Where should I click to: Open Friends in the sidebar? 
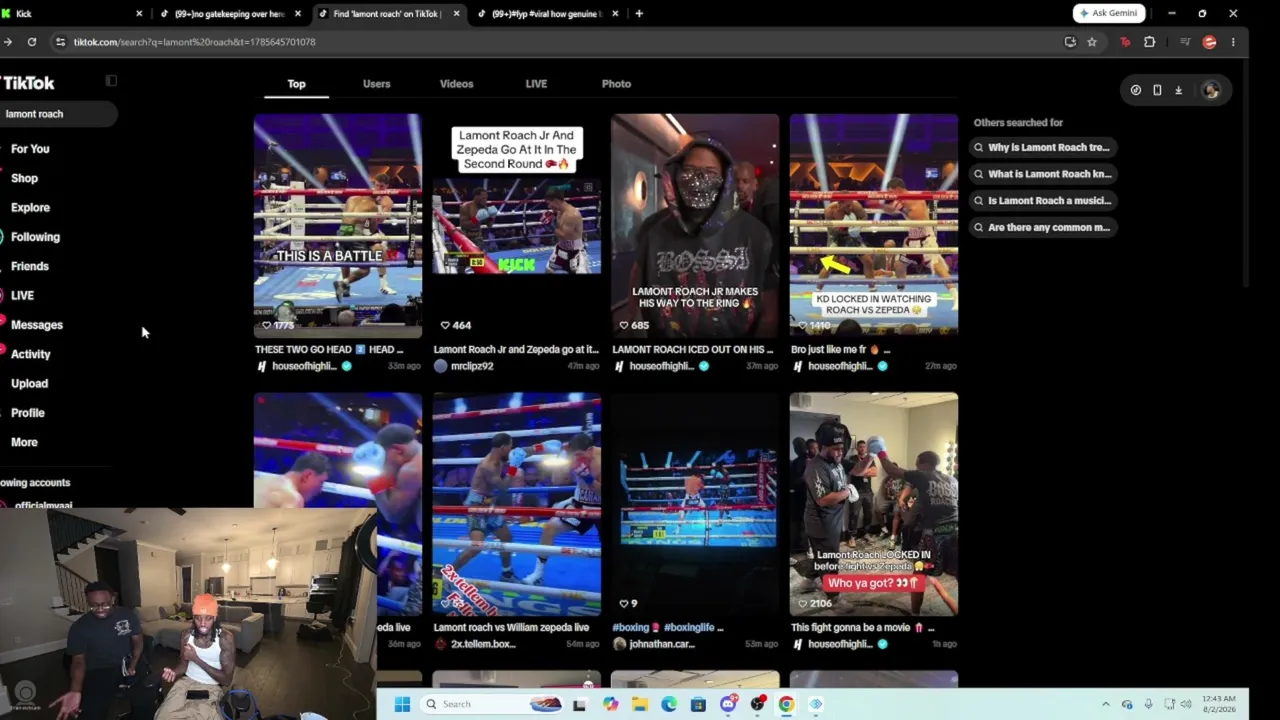coord(29,266)
